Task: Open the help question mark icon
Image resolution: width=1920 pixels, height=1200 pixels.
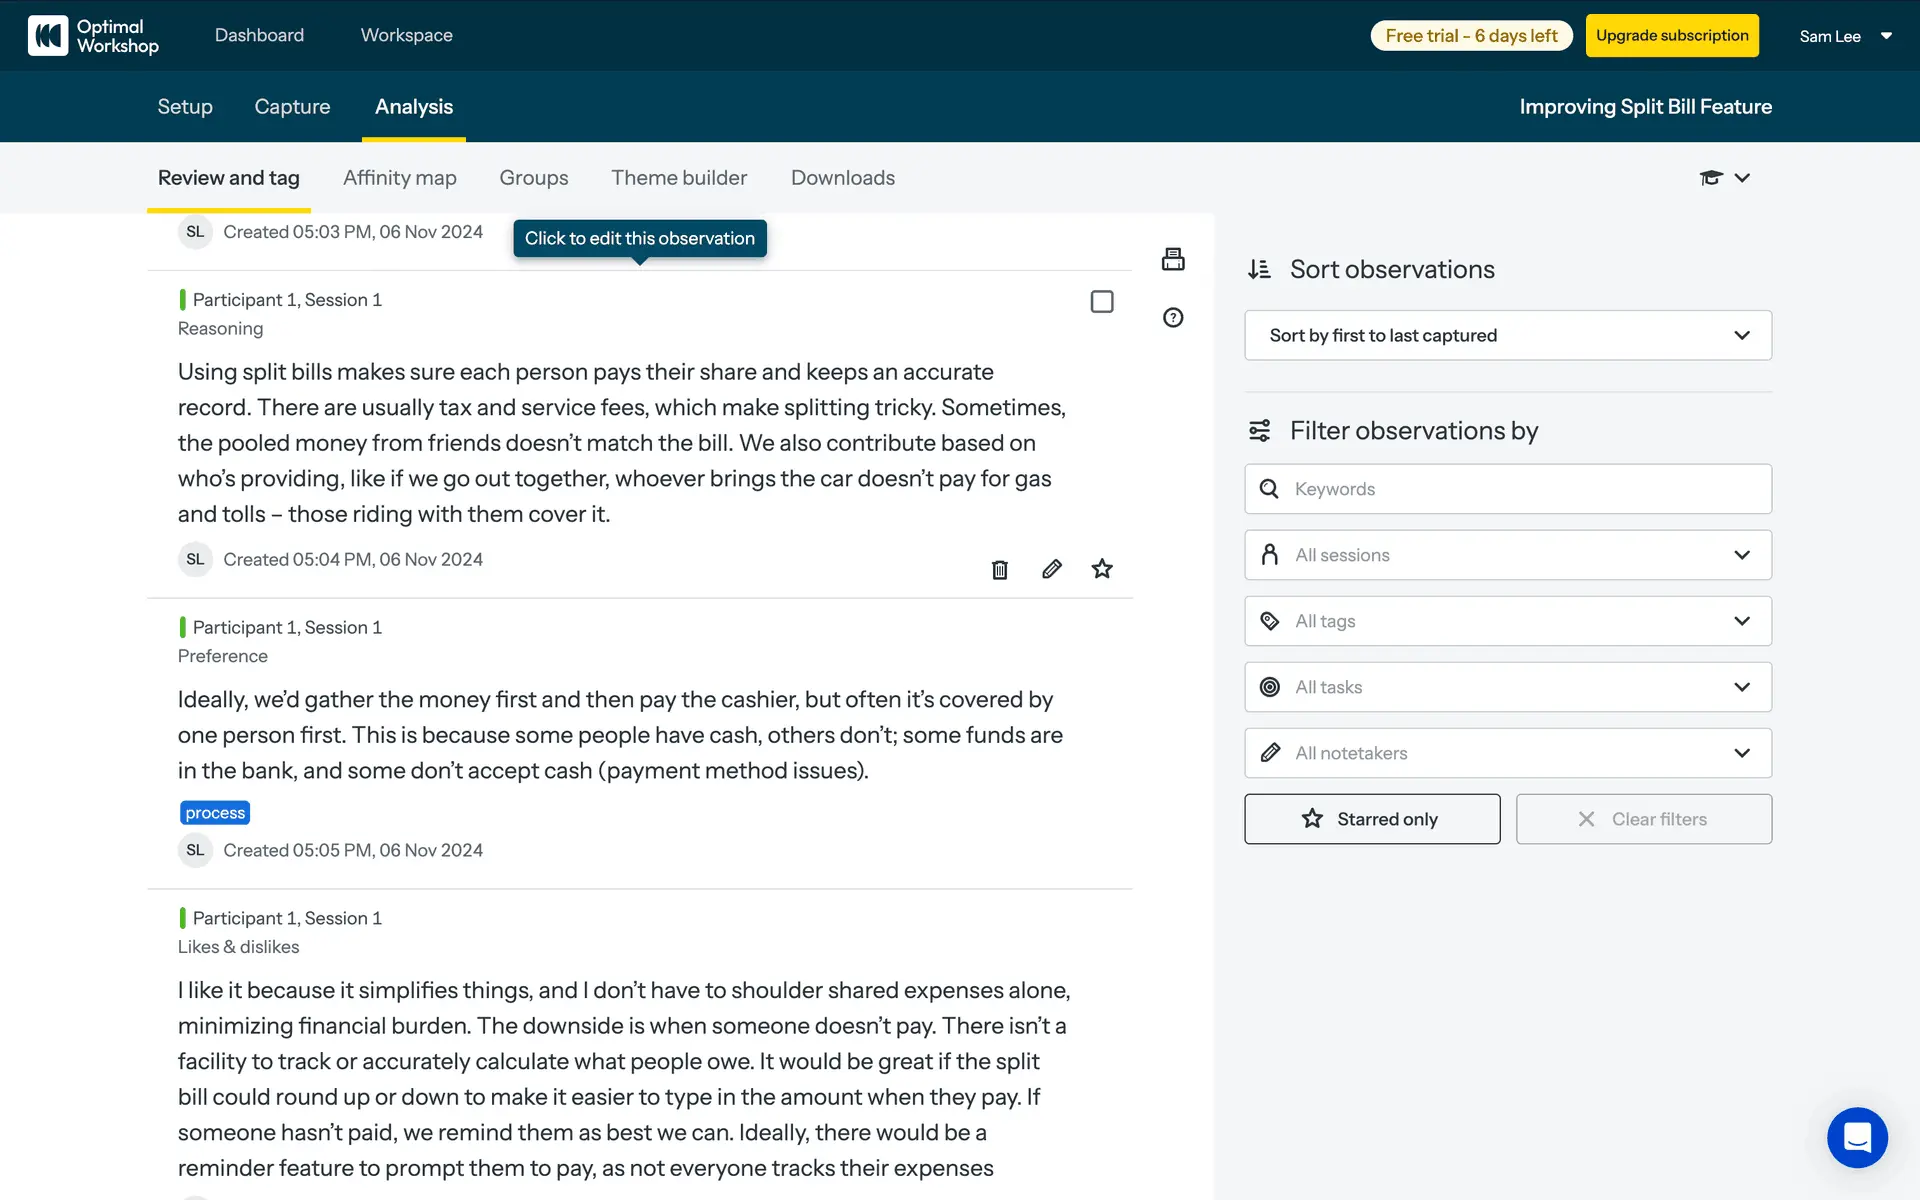Action: tap(1173, 318)
